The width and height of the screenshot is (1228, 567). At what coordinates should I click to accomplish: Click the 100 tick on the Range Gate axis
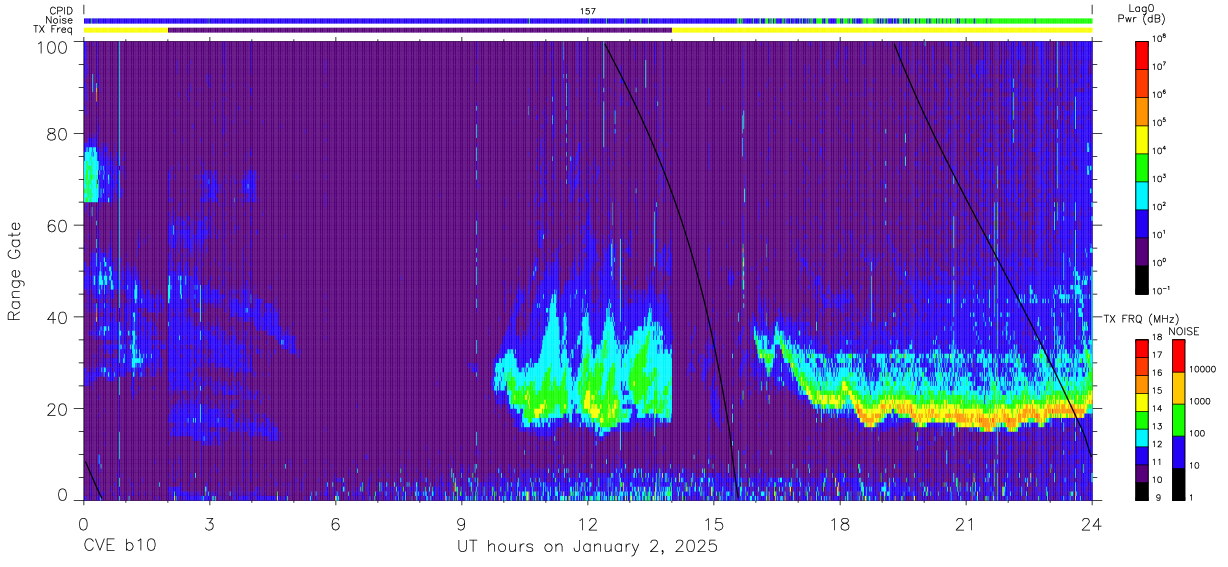click(x=53, y=46)
